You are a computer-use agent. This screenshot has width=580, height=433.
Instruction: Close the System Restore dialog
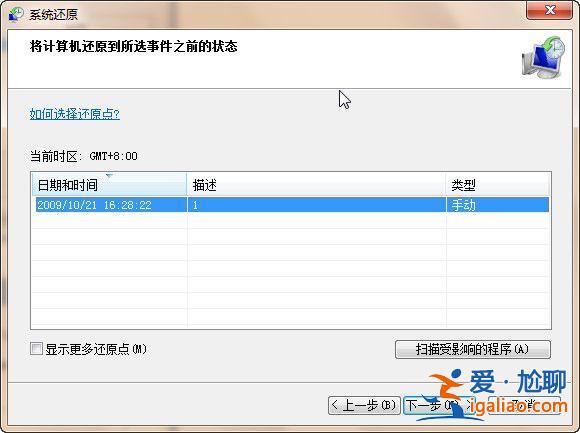(550, 10)
